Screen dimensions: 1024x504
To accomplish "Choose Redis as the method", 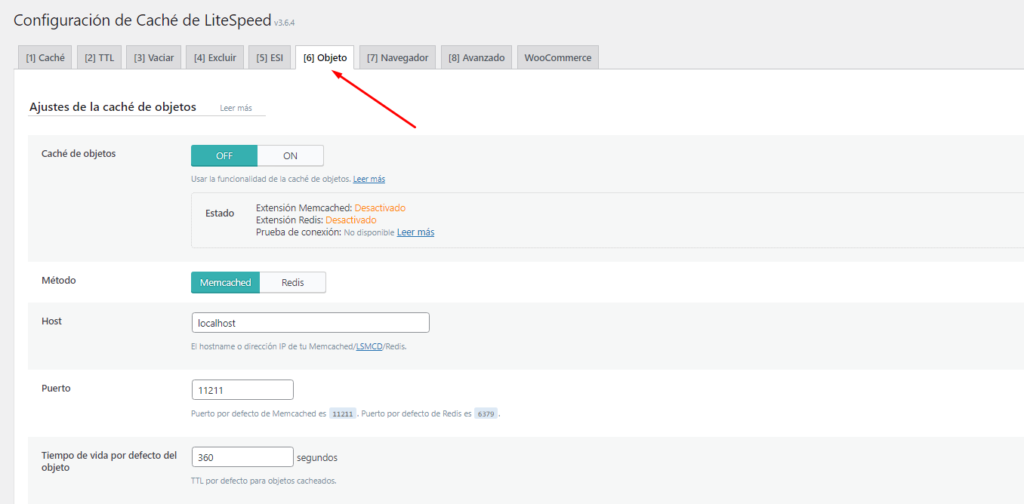I will pyautogui.click(x=293, y=283).
